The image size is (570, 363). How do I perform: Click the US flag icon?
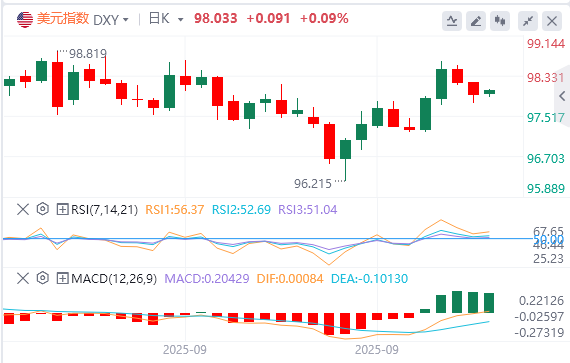point(25,19)
